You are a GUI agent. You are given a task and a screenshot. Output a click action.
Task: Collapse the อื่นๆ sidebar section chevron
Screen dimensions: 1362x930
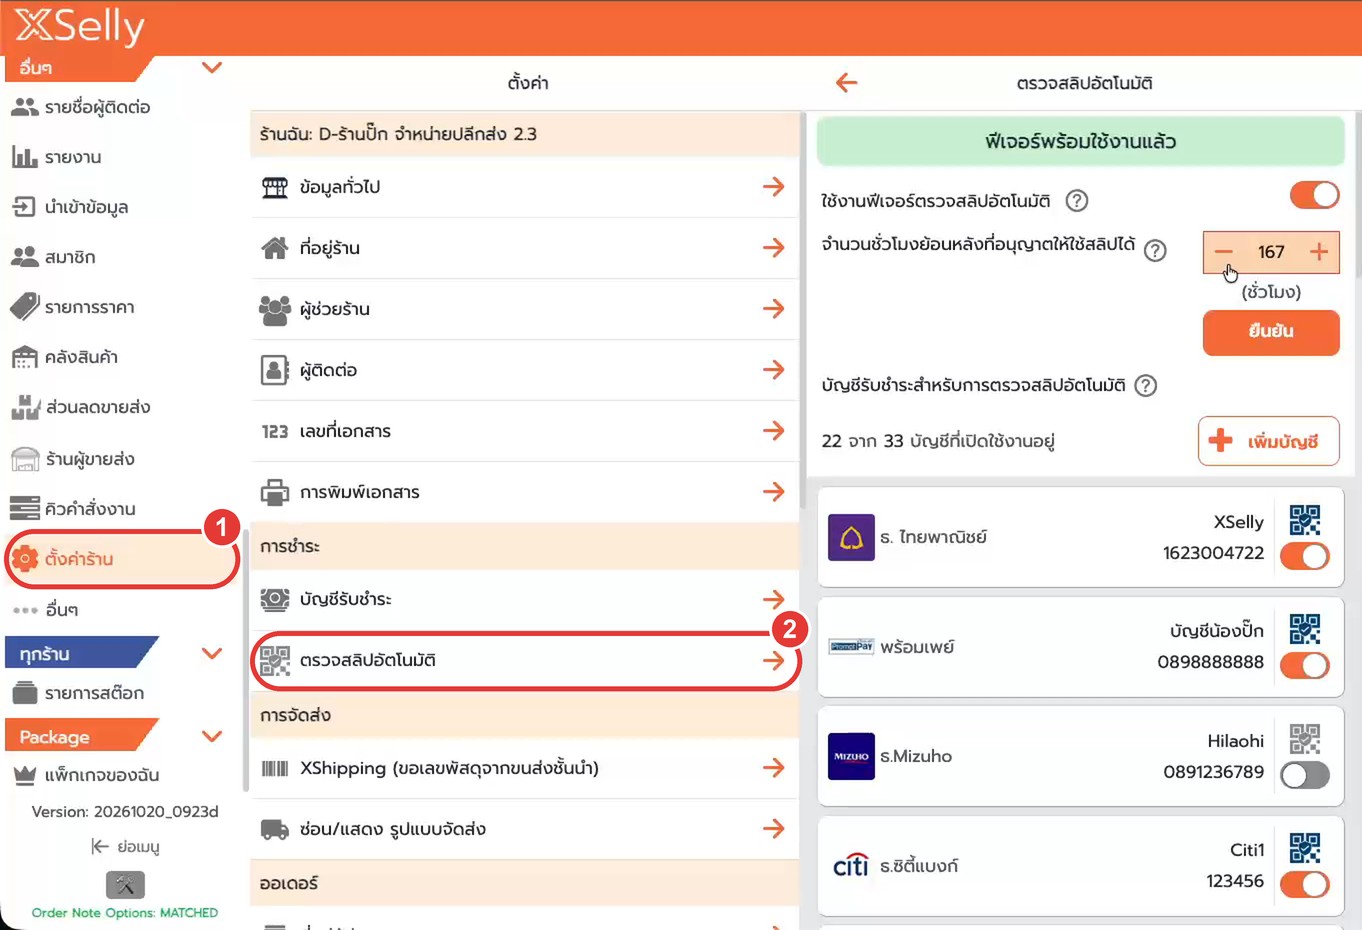pos(212,68)
